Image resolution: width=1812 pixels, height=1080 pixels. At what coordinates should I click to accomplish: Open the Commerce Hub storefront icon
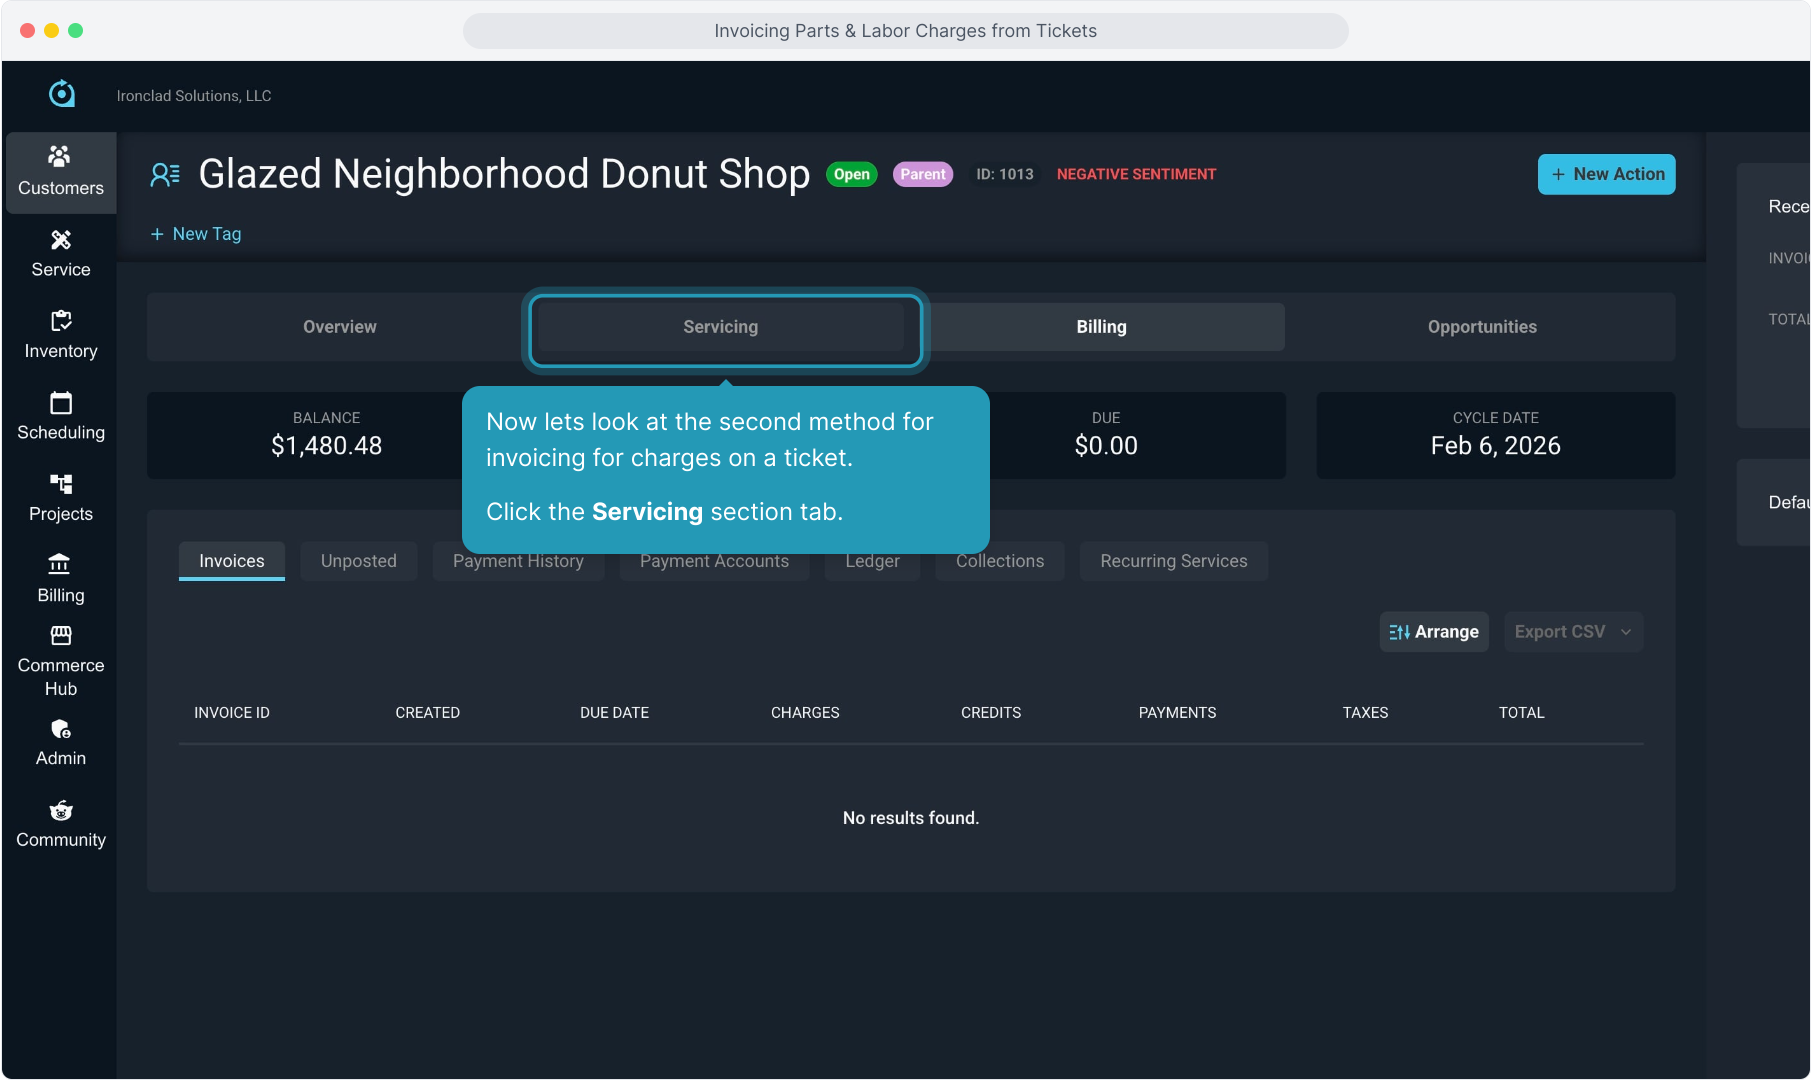click(60, 636)
